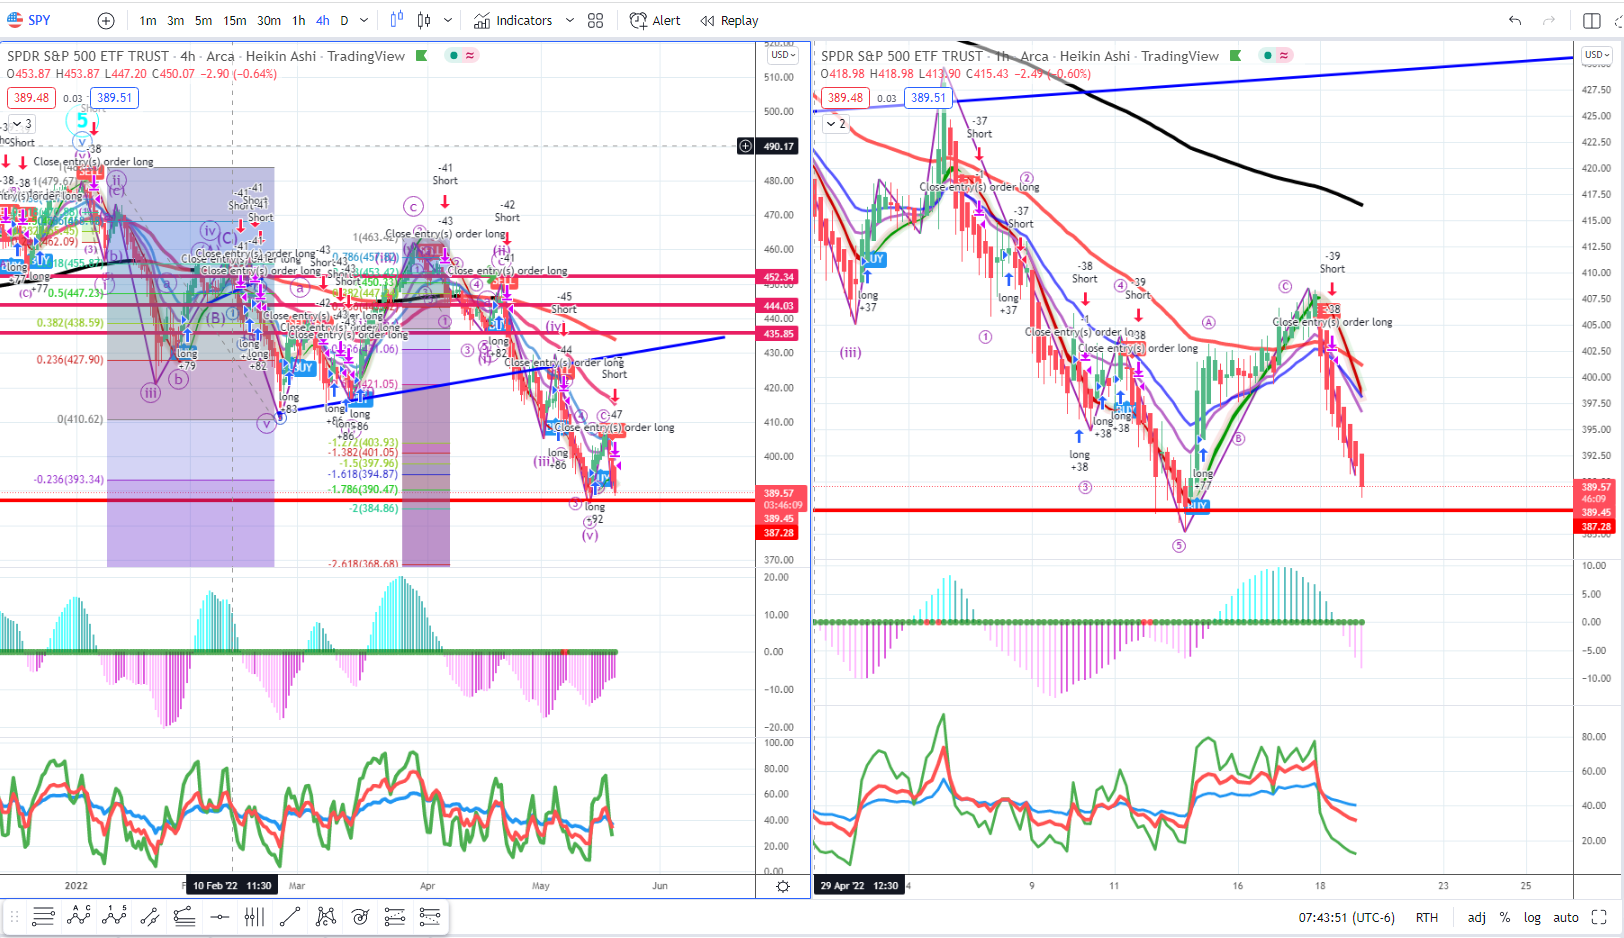Select the 30m timeframe

coord(269,20)
